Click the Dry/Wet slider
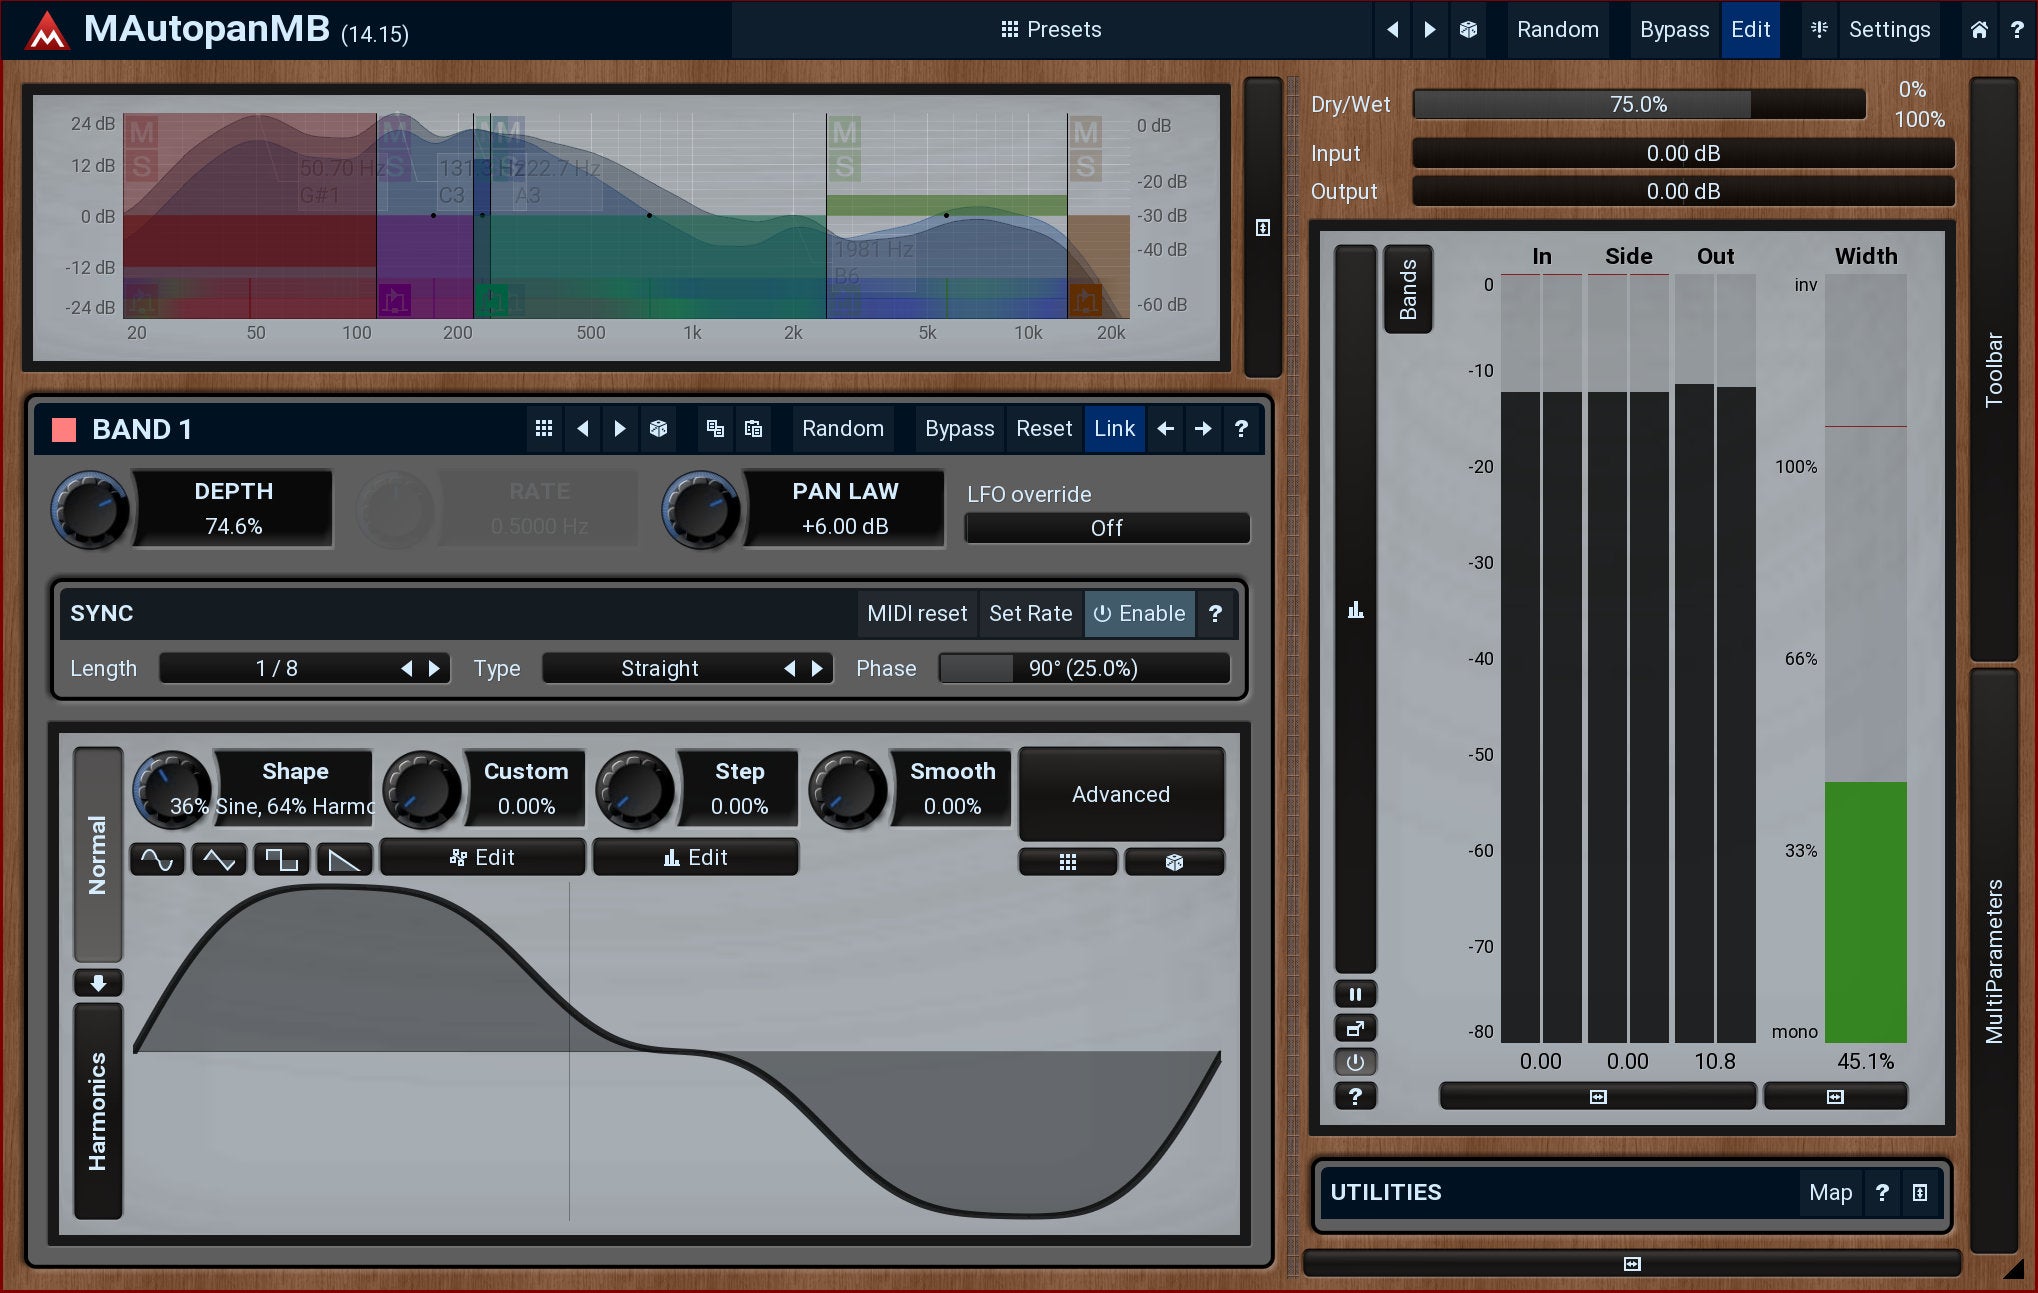 pos(1638,105)
